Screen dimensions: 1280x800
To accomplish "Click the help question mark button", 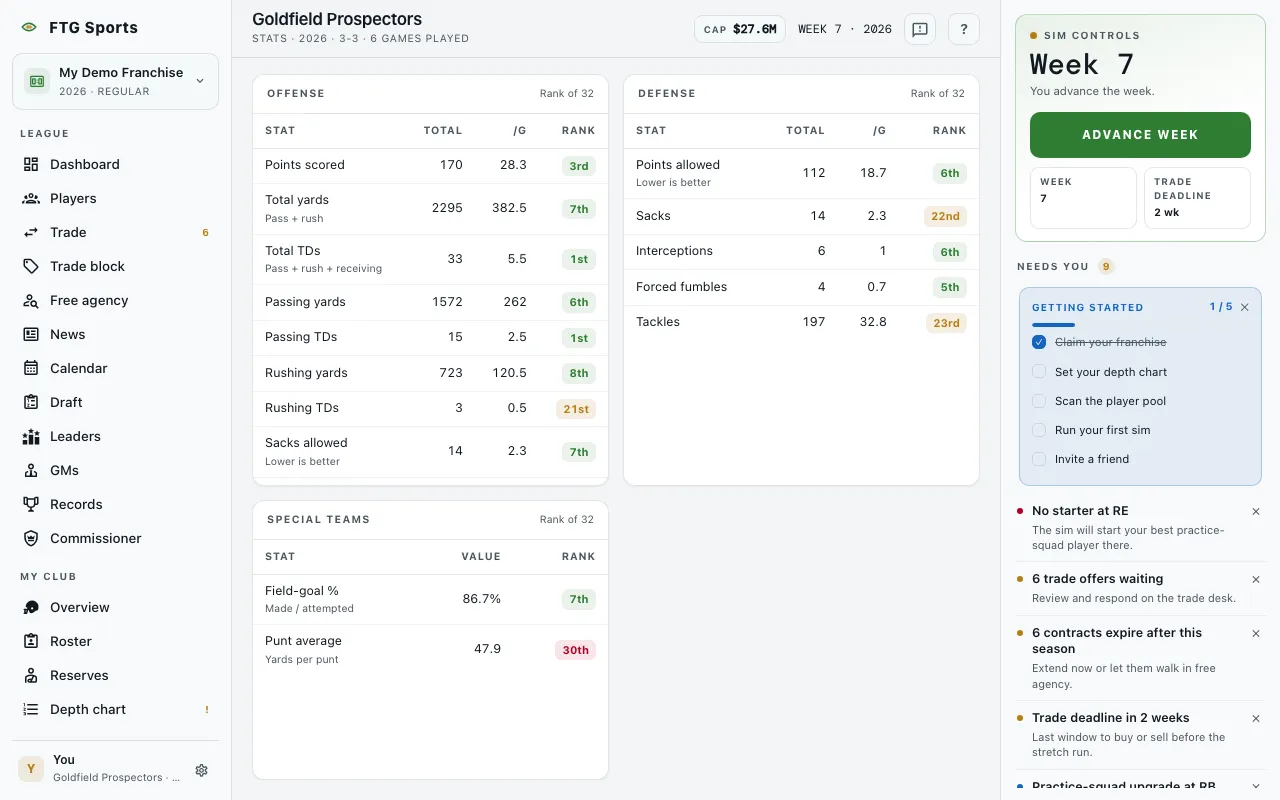I will pos(964,29).
